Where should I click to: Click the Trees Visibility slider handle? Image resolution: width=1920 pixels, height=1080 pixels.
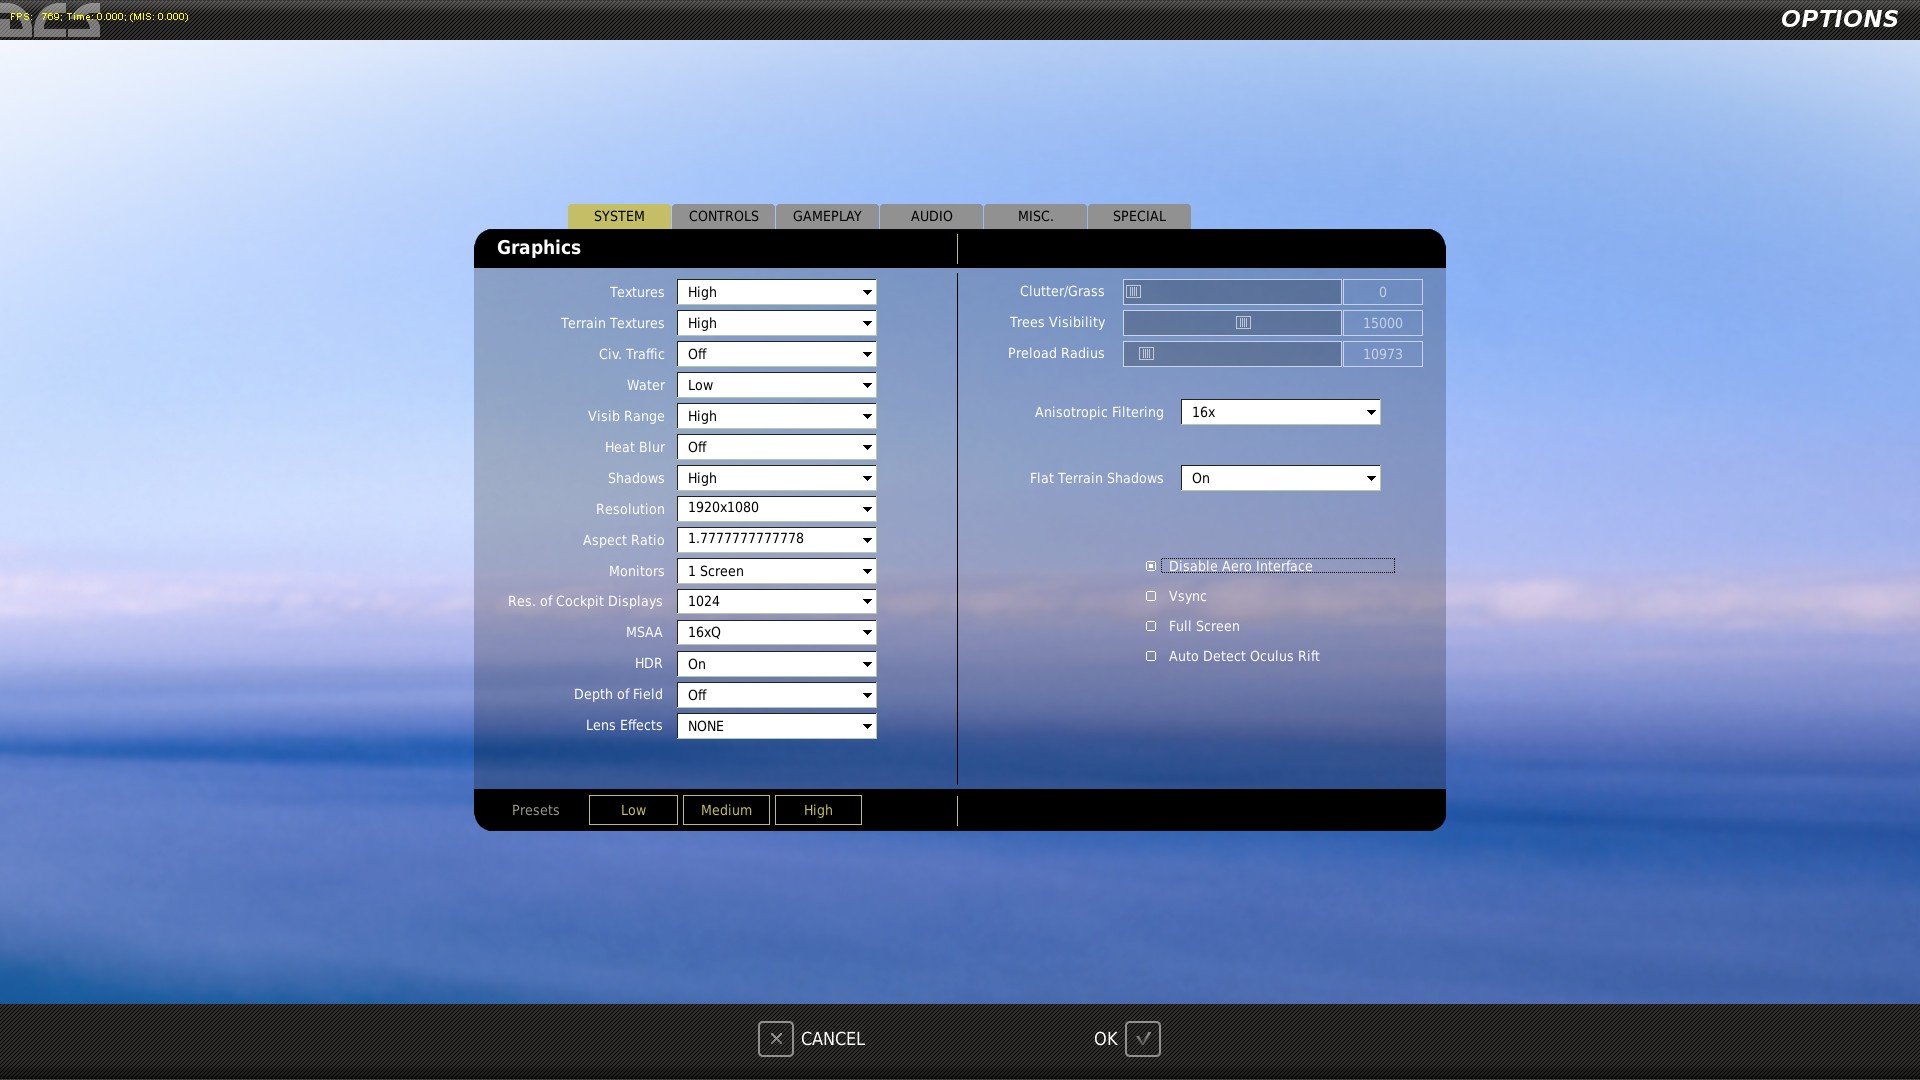click(1243, 323)
